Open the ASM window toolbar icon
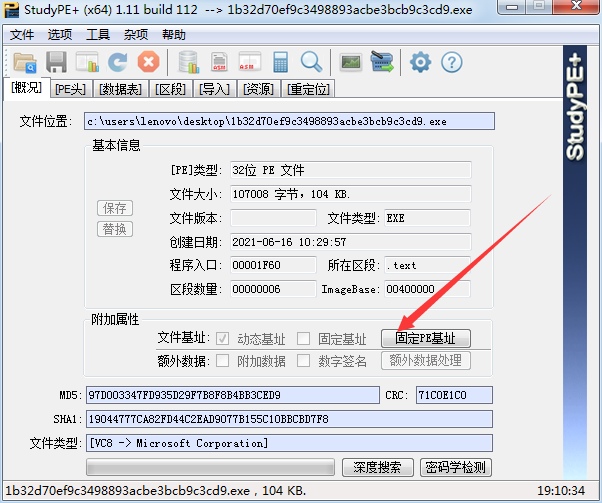 point(250,62)
